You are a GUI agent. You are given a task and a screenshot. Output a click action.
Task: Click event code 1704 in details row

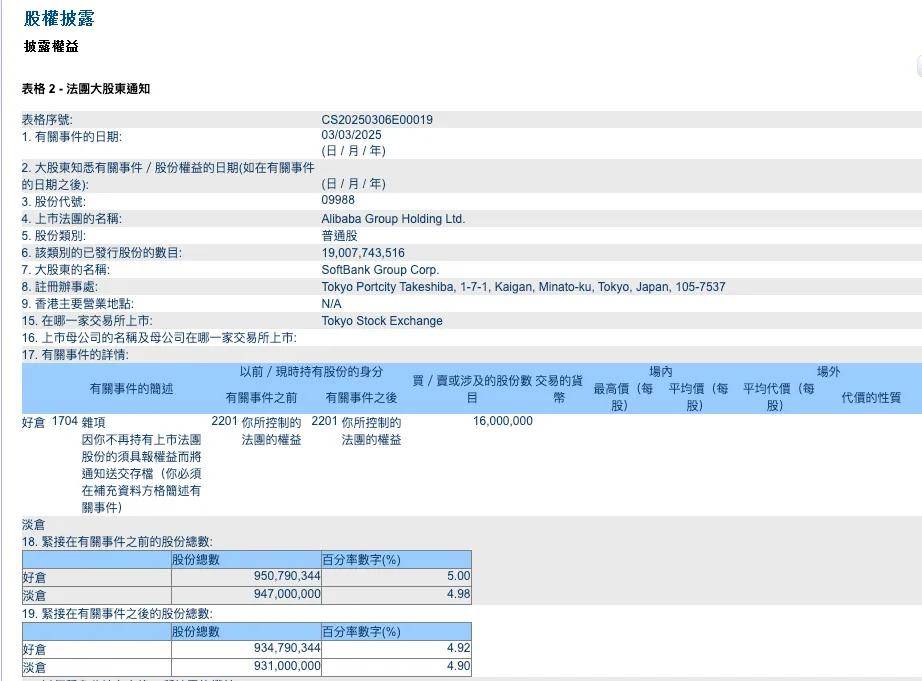coord(65,421)
